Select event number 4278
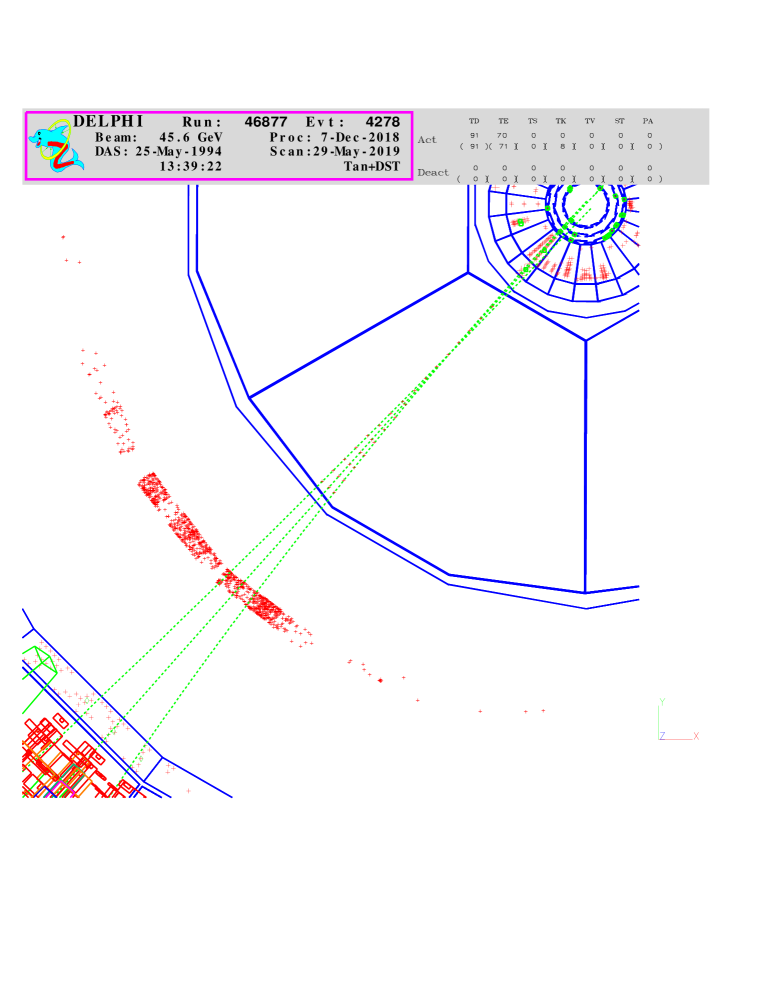The height and width of the screenshot is (987, 763). tap(383, 122)
